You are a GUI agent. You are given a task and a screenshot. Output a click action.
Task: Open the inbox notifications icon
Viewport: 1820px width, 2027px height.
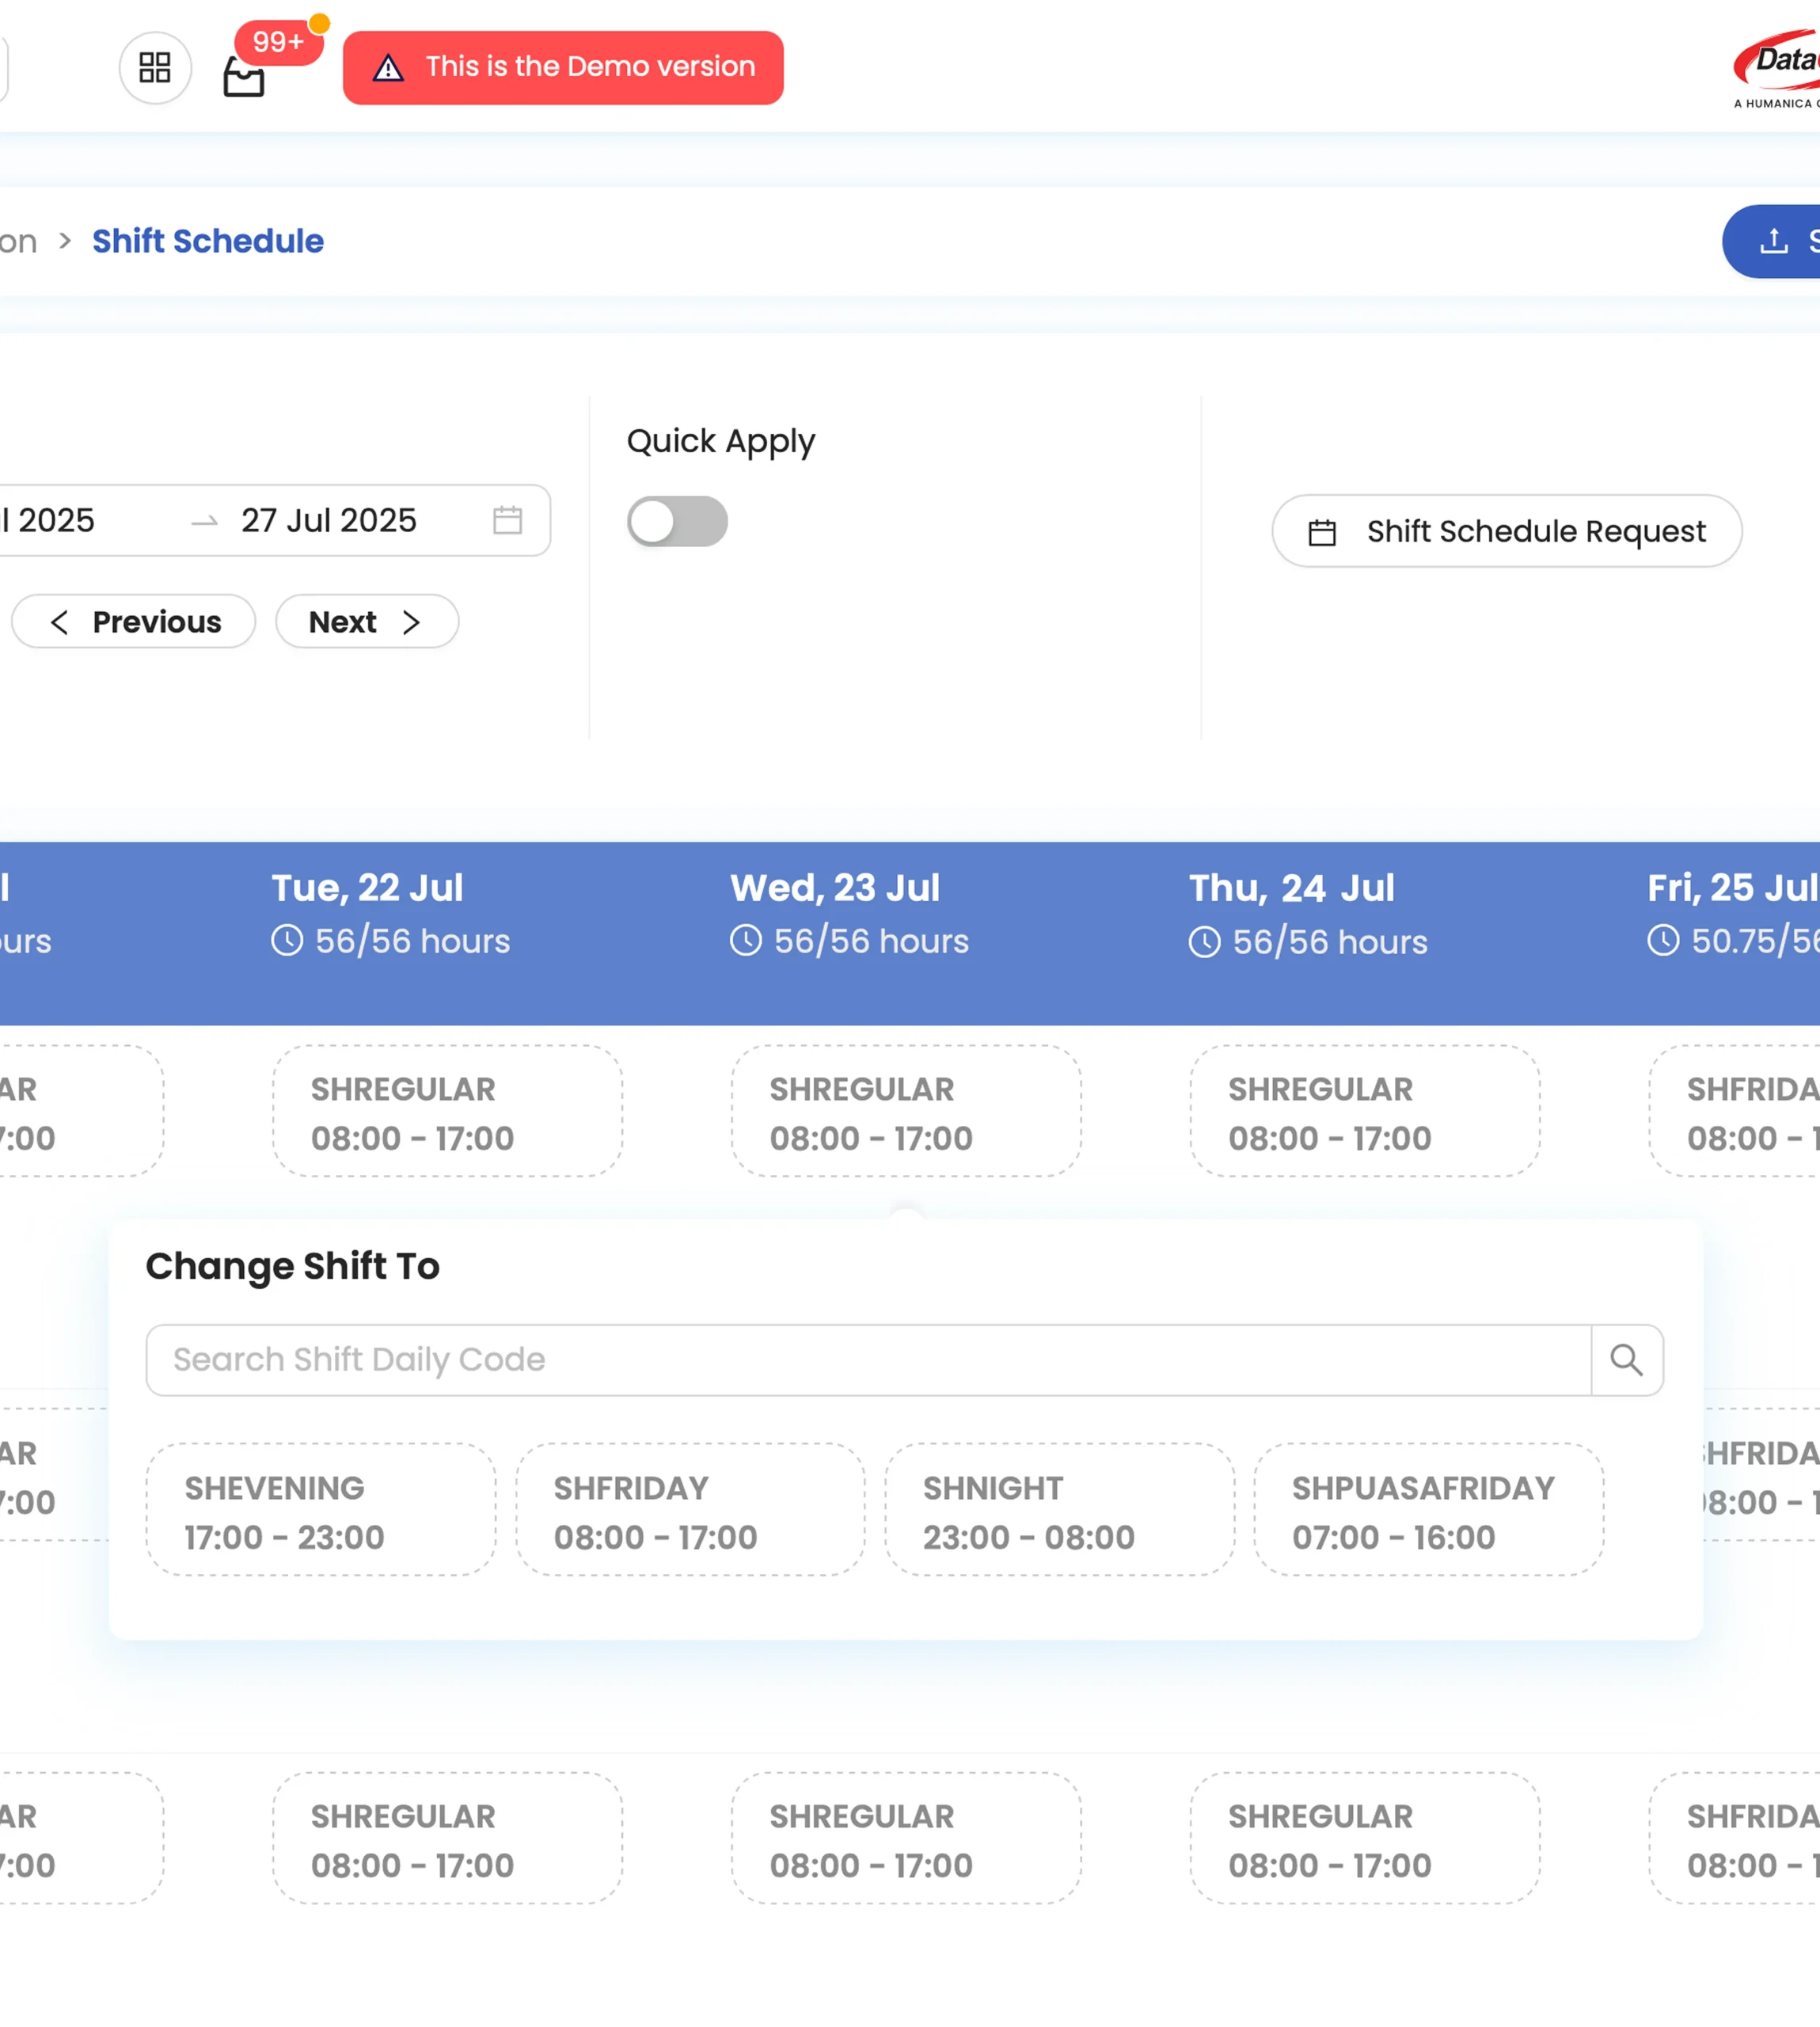pos(243,77)
